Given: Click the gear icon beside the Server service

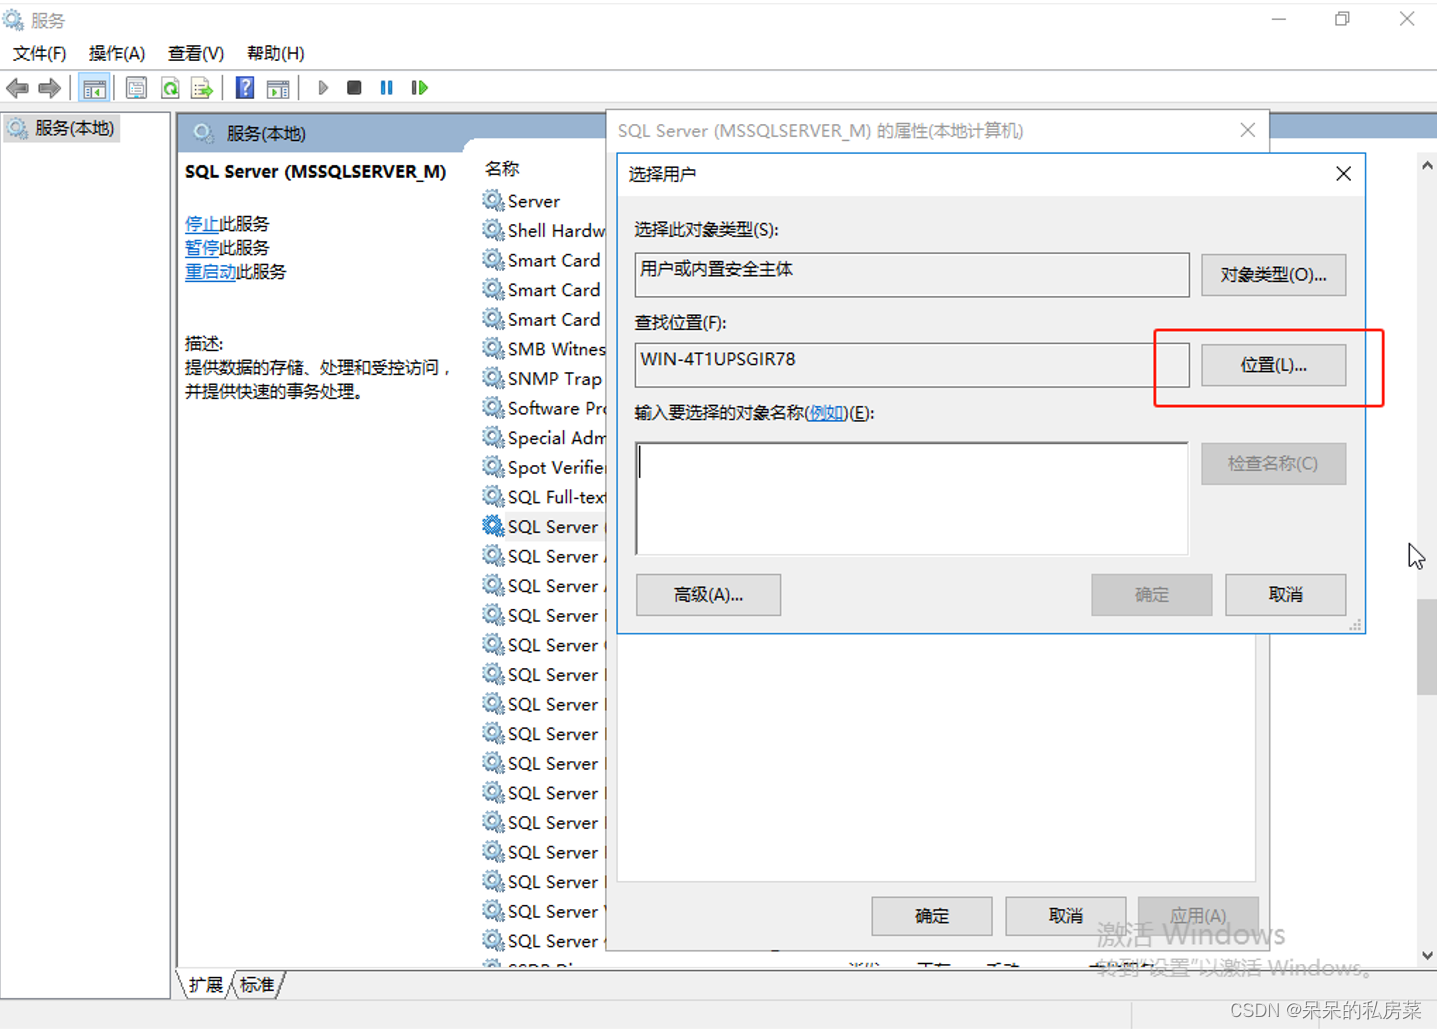Looking at the screenshot, I should [493, 200].
